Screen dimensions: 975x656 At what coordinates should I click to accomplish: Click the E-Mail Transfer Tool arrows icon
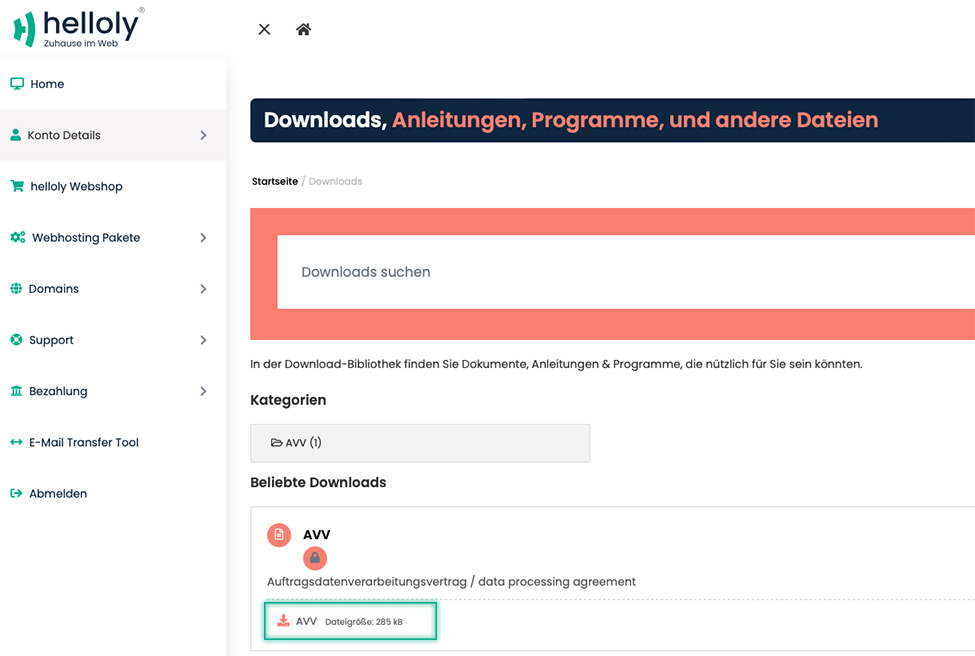(16, 442)
